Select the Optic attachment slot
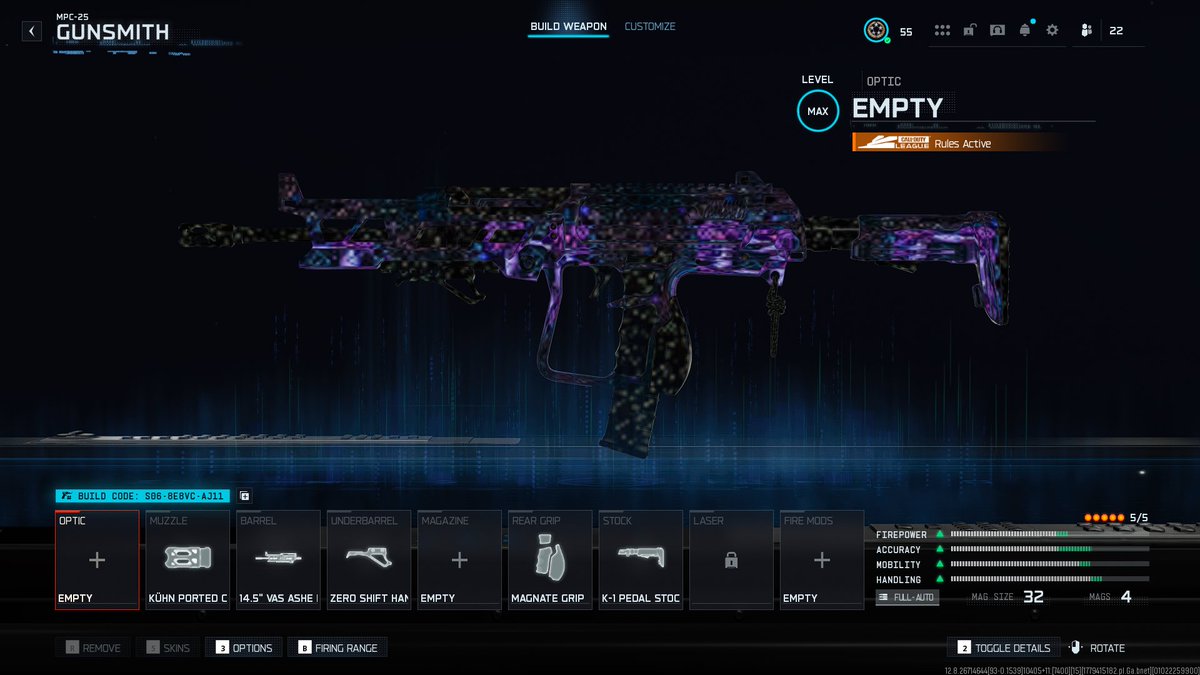Screen dimensions: 1200x675 coord(97,560)
